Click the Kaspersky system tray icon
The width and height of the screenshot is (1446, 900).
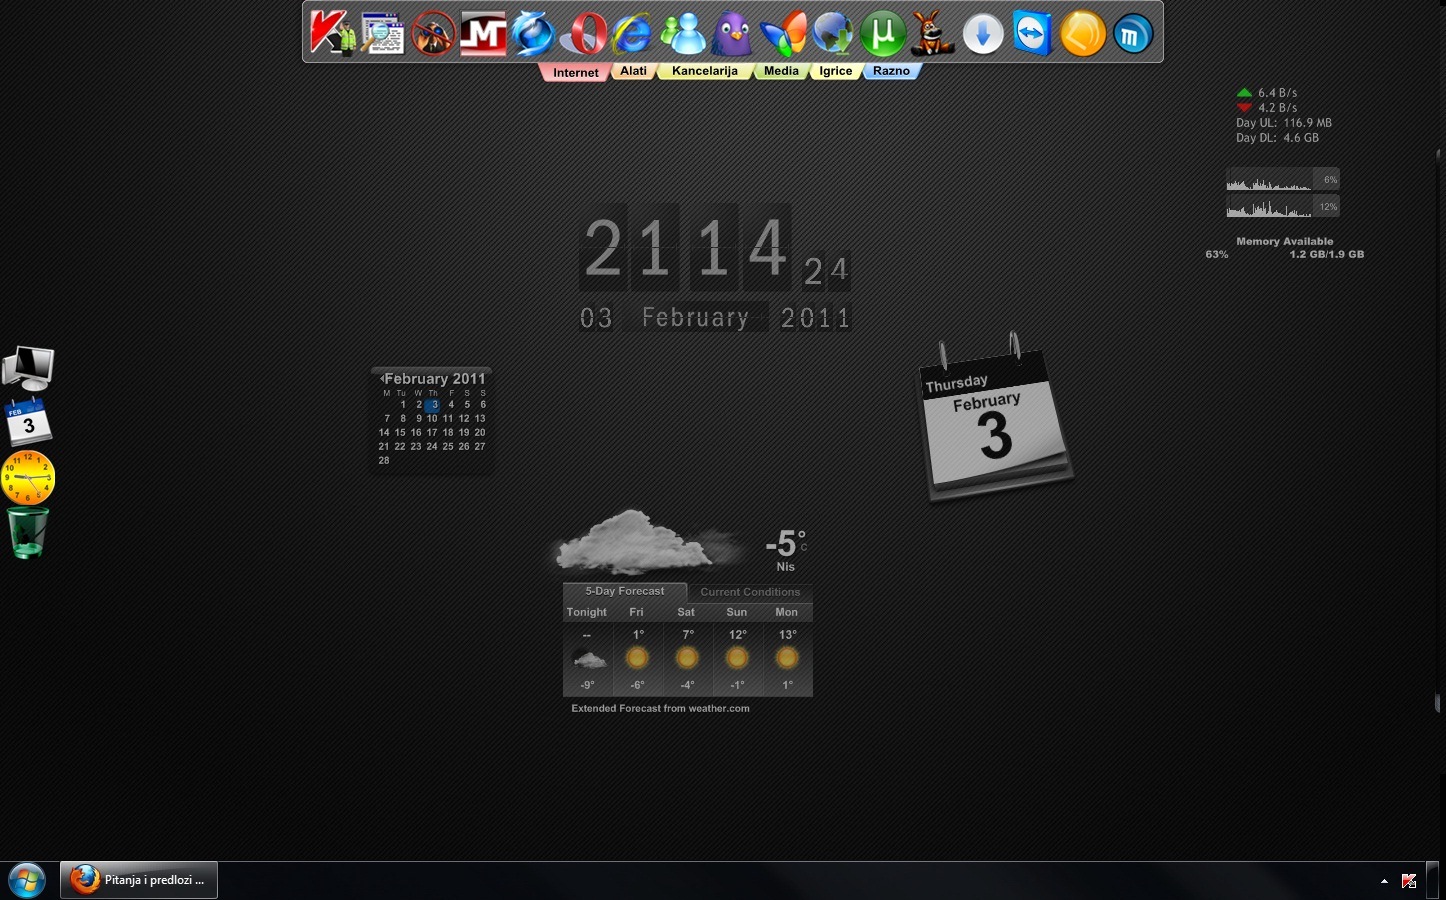[x=1409, y=881]
